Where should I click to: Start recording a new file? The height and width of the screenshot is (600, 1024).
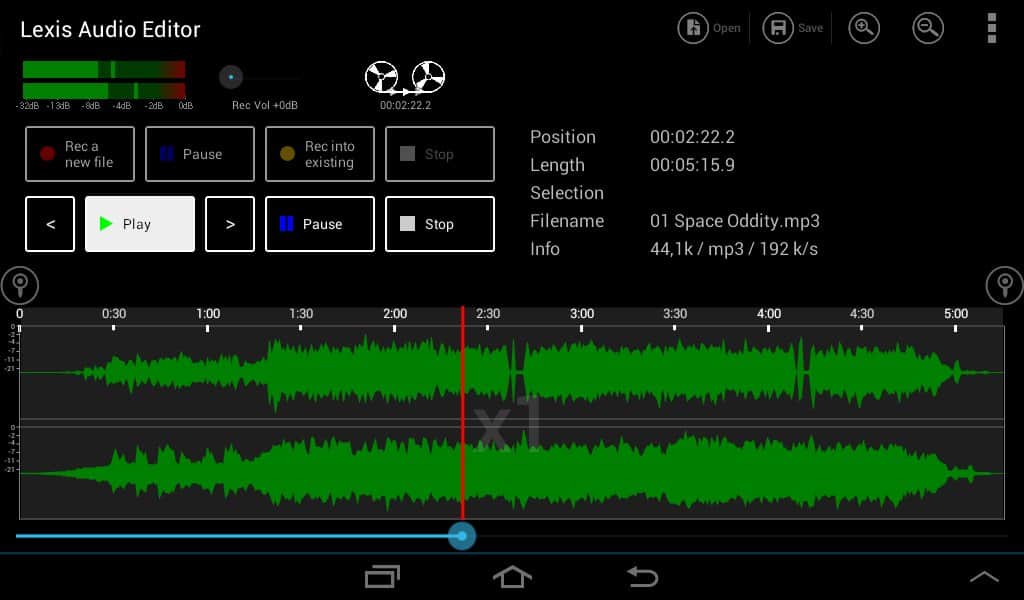point(80,154)
